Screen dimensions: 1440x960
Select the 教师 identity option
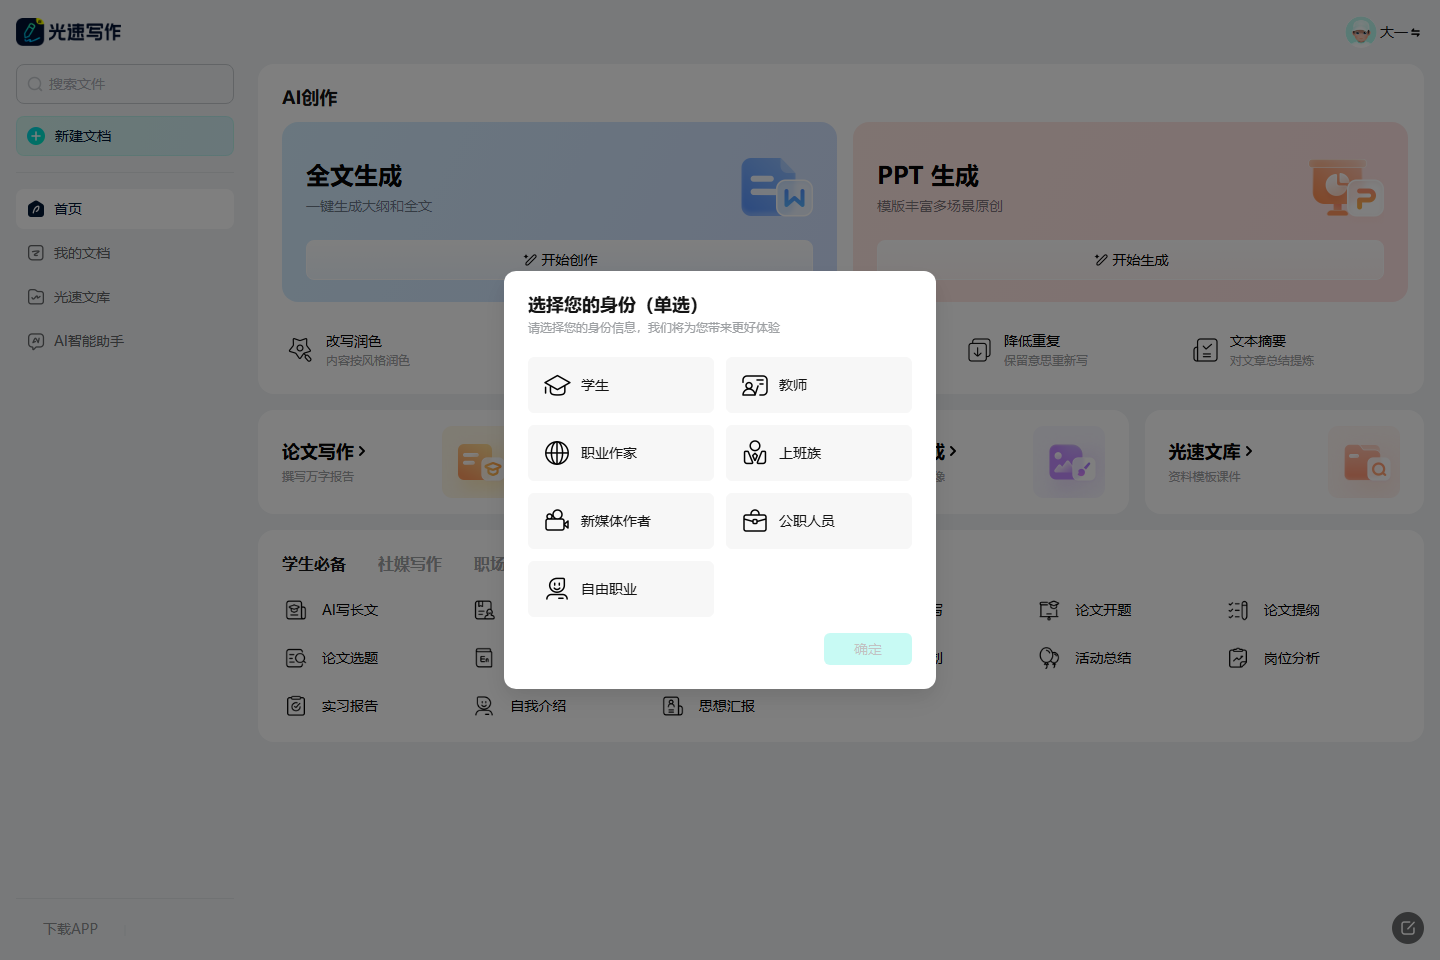click(x=818, y=385)
